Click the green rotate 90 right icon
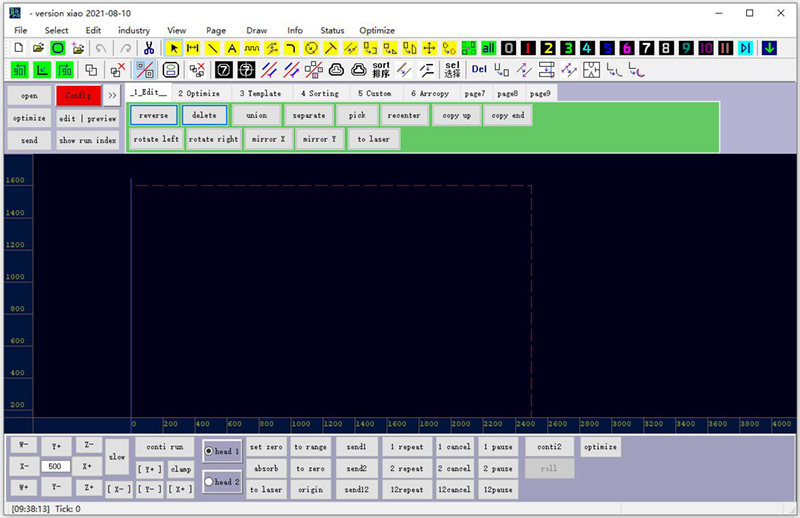The width and height of the screenshot is (800, 518). click(x=65, y=69)
